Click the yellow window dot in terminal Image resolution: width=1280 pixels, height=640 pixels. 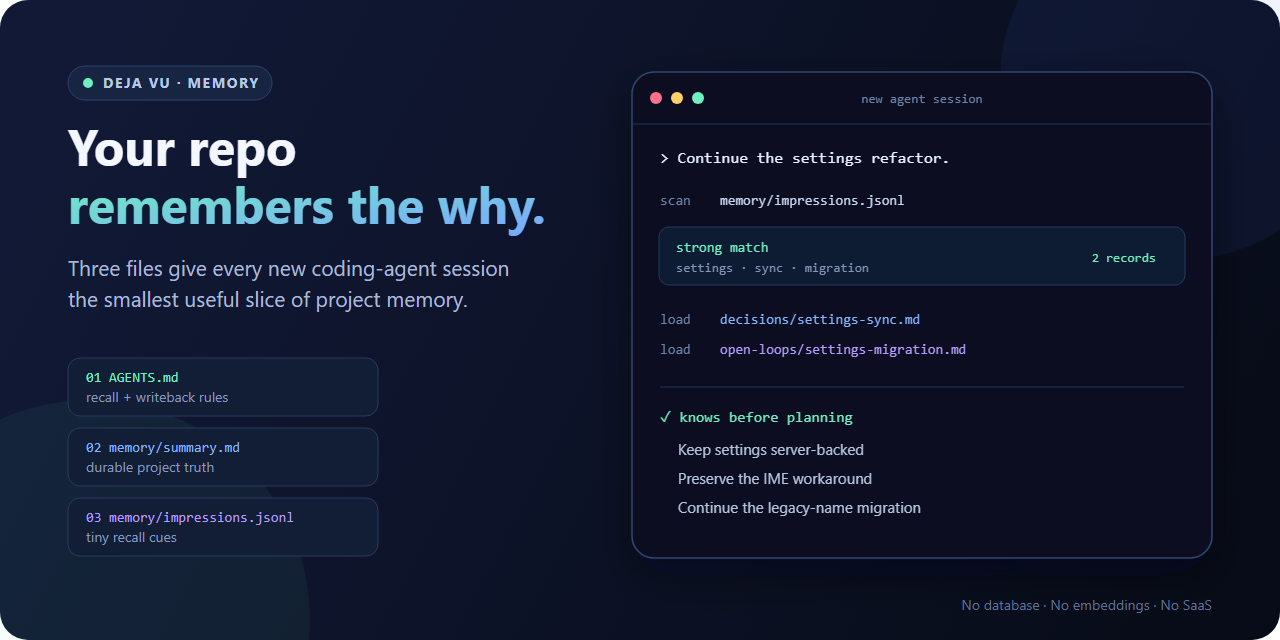pyautogui.click(x=677, y=98)
